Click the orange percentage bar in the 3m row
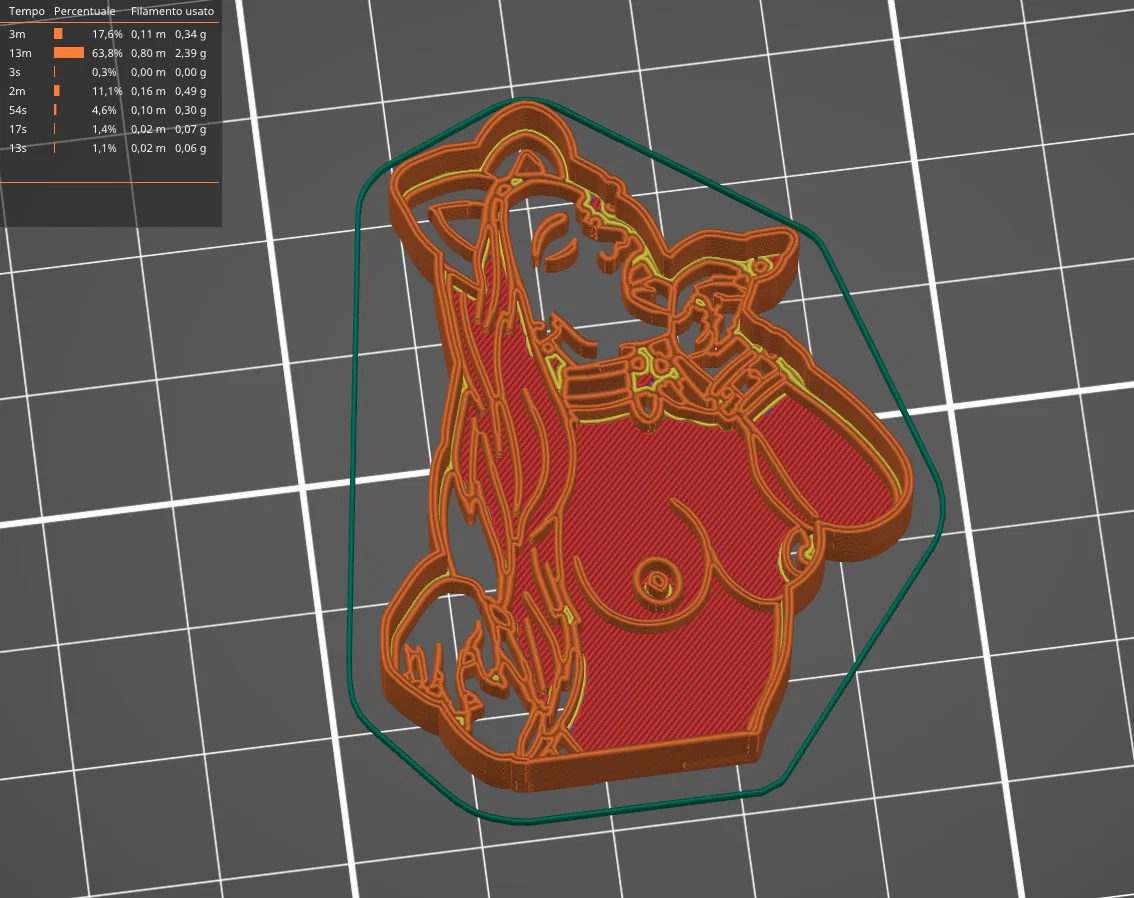This screenshot has height=898, width=1134. [58, 34]
